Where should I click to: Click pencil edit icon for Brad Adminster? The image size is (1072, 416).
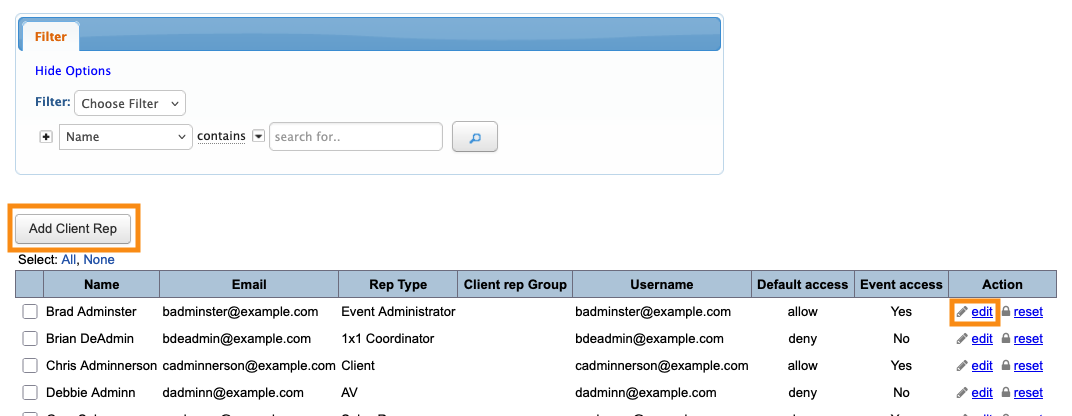pos(962,312)
